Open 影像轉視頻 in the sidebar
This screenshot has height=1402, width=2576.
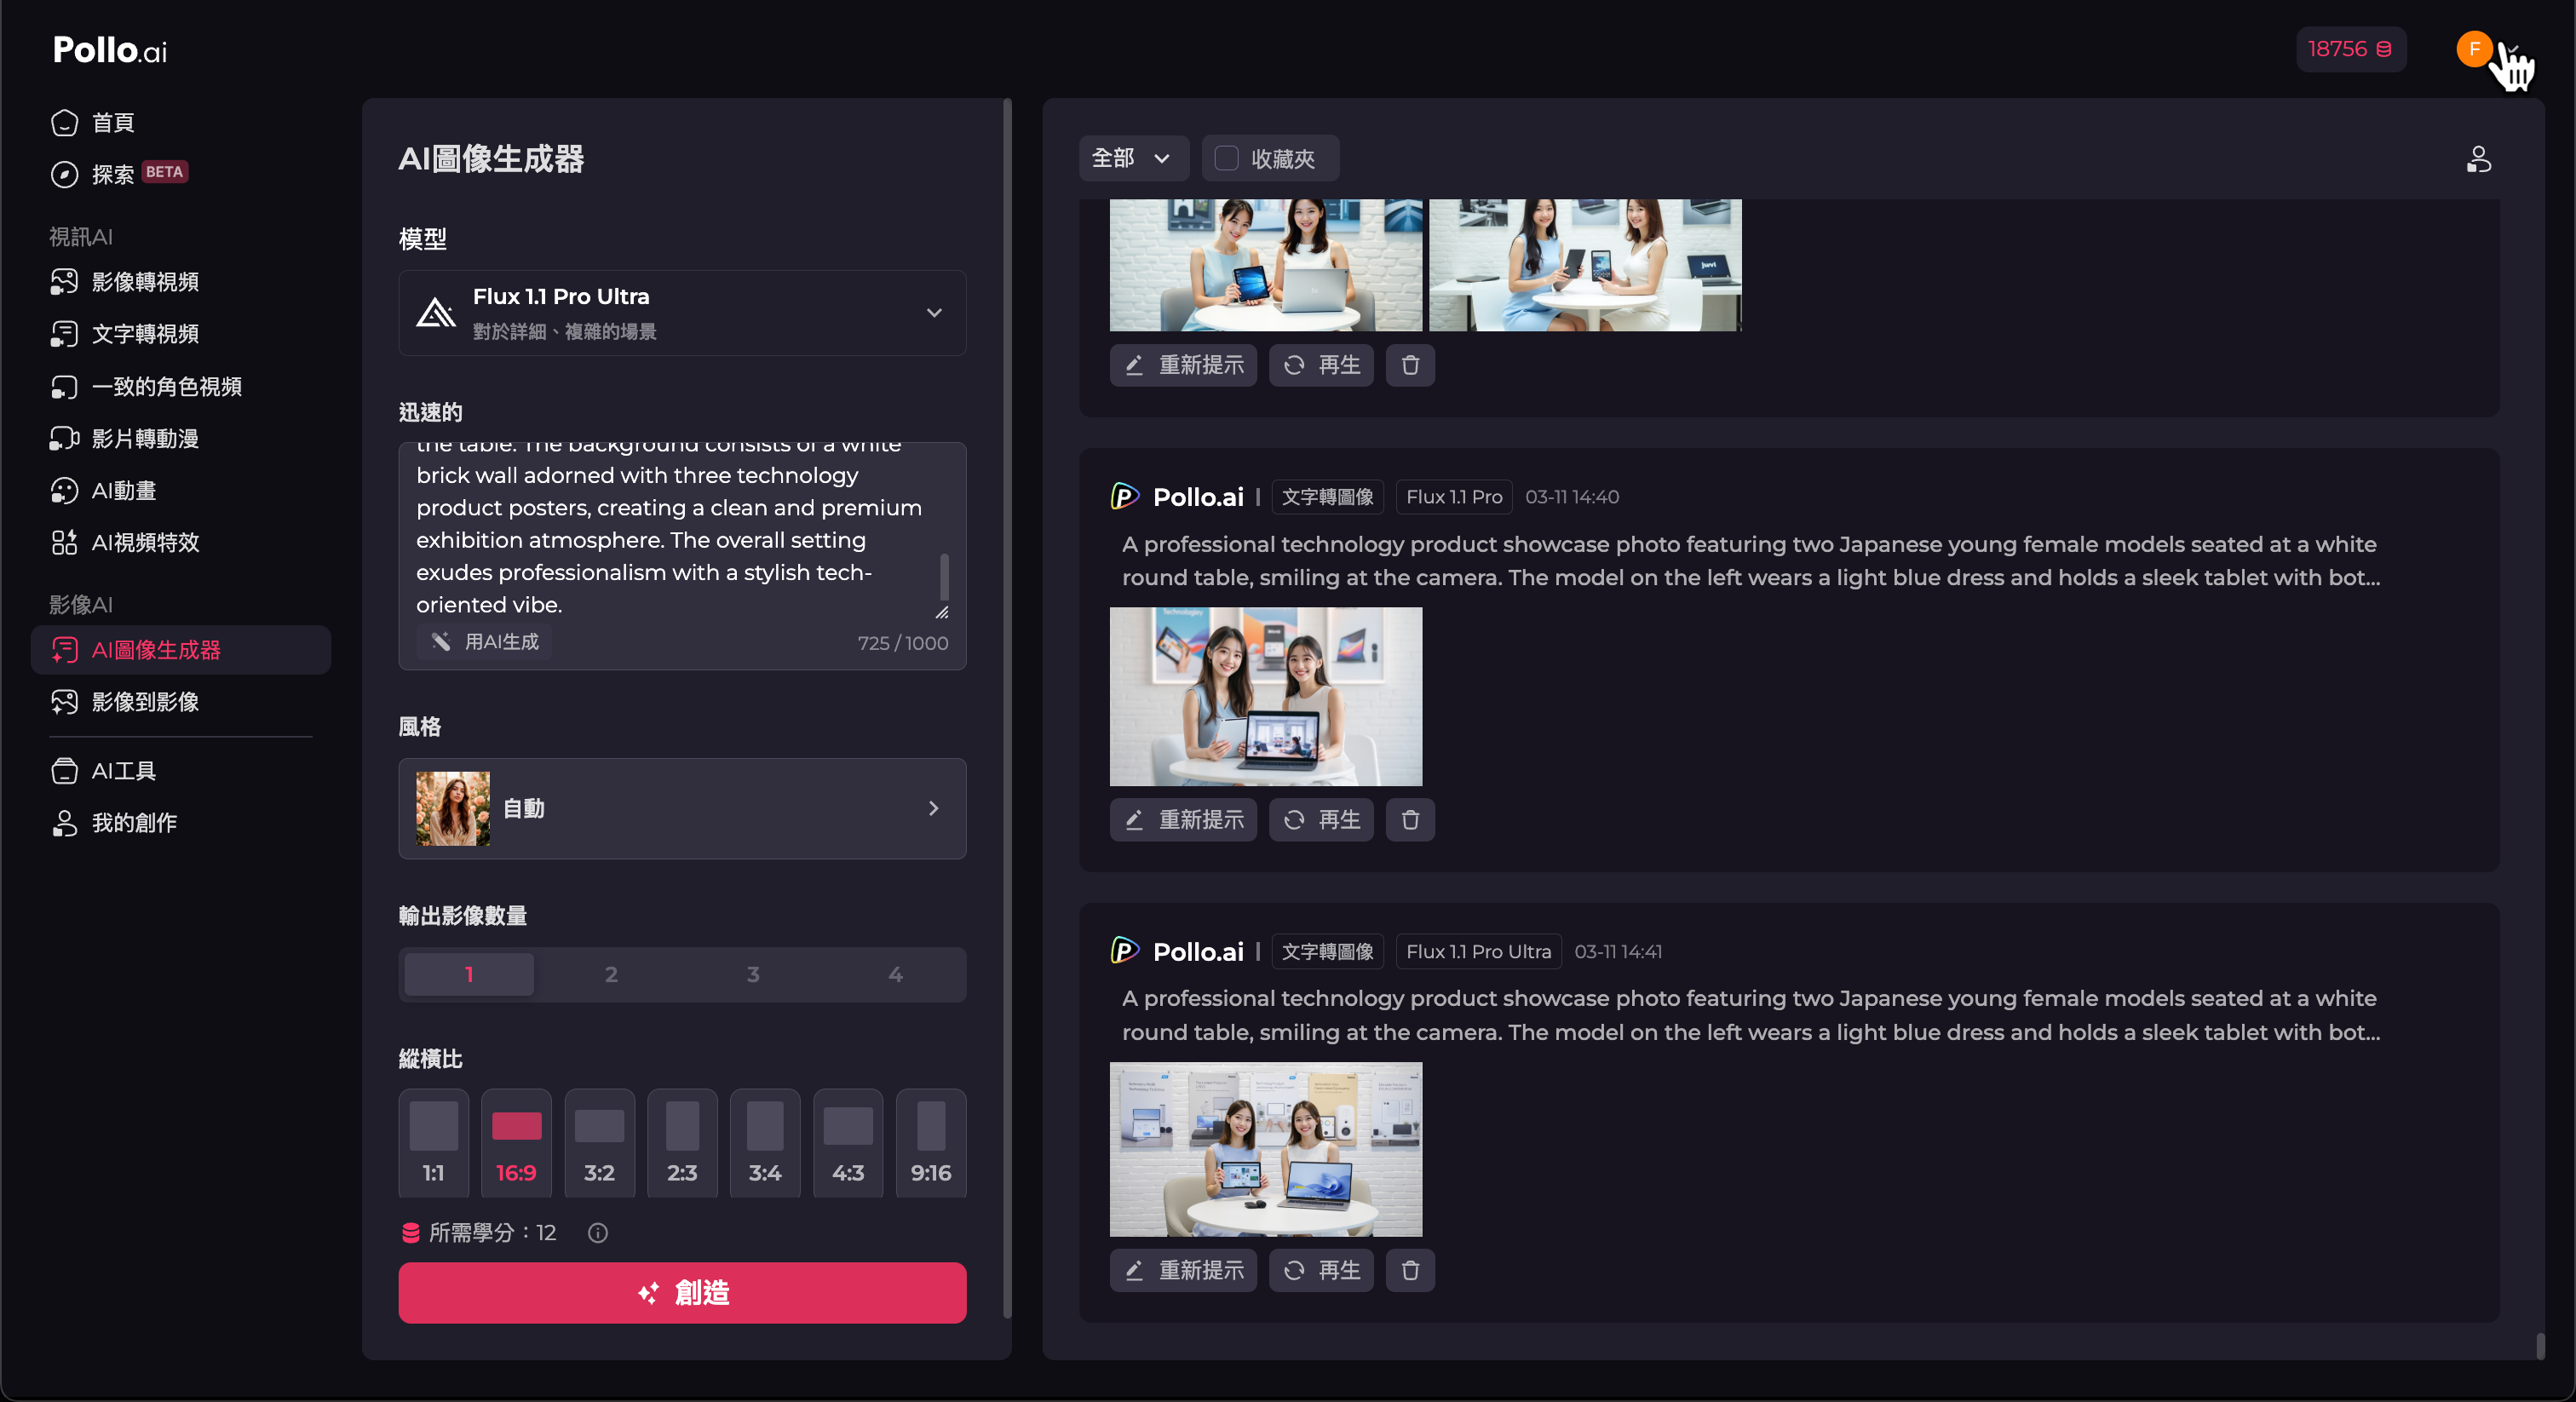point(145,282)
